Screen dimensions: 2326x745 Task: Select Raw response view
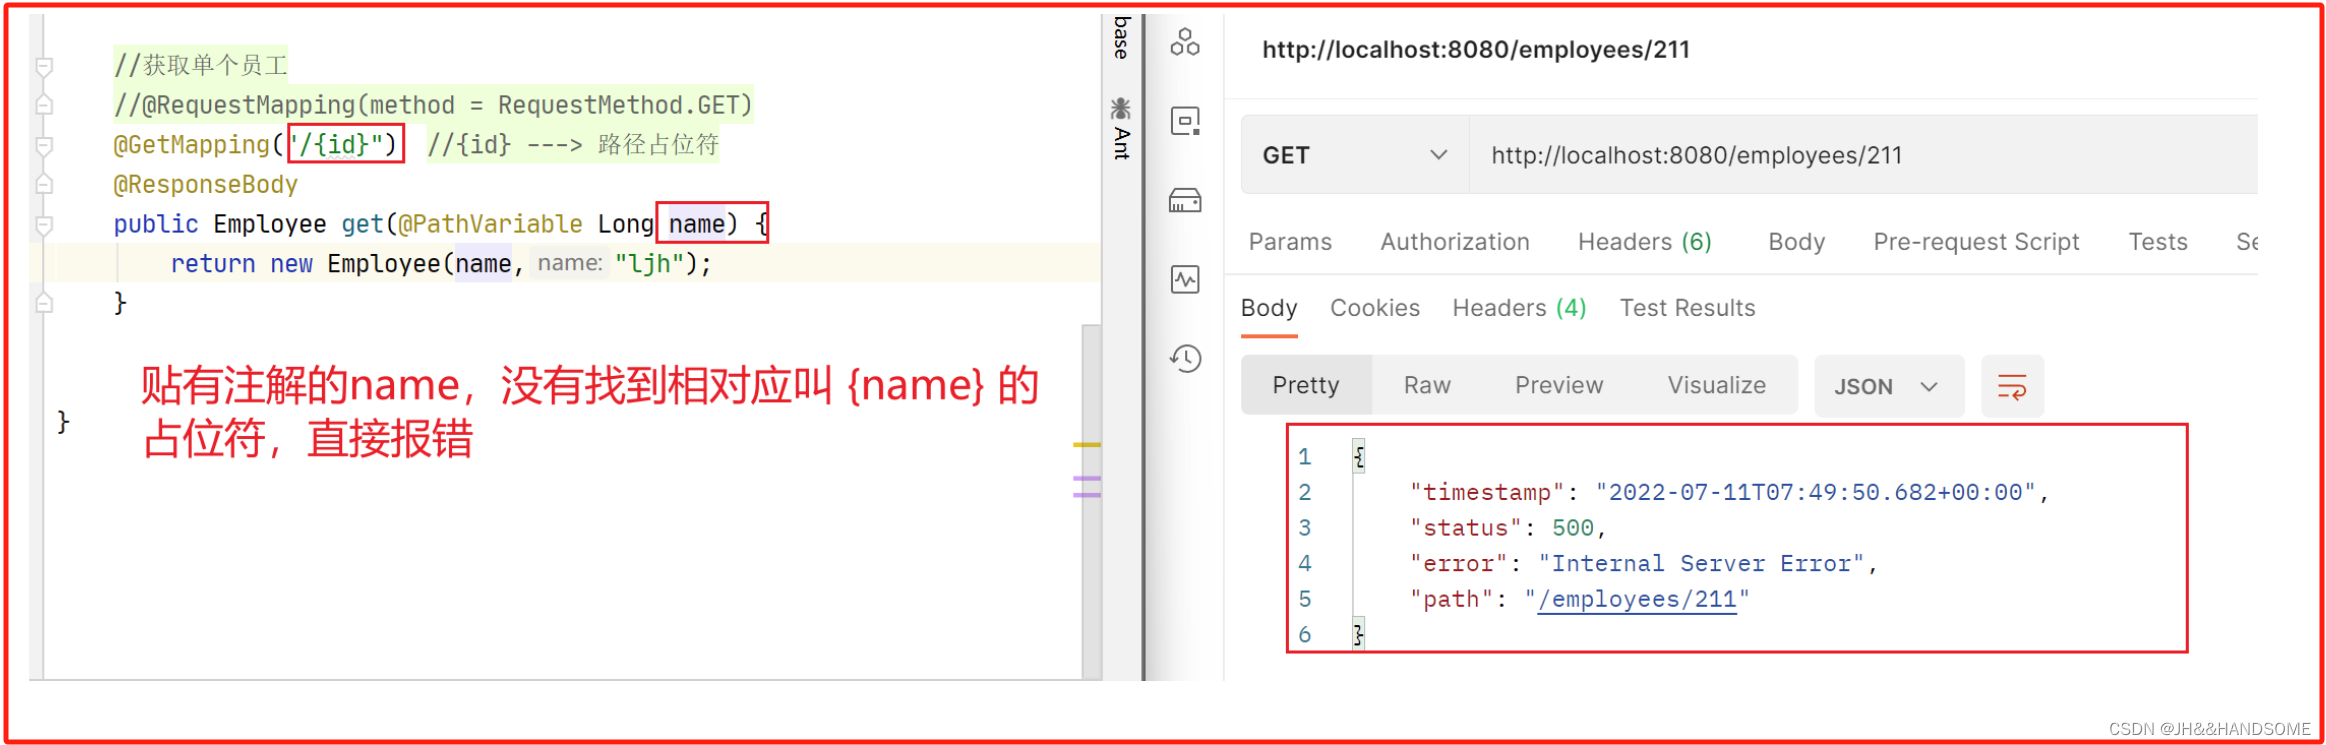[x=1427, y=386]
